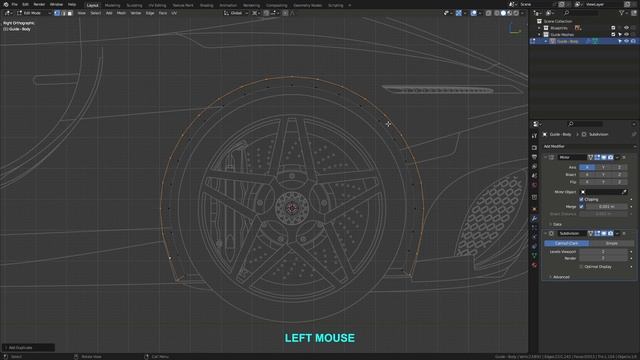Open the Material properties tab

(x=534, y=265)
